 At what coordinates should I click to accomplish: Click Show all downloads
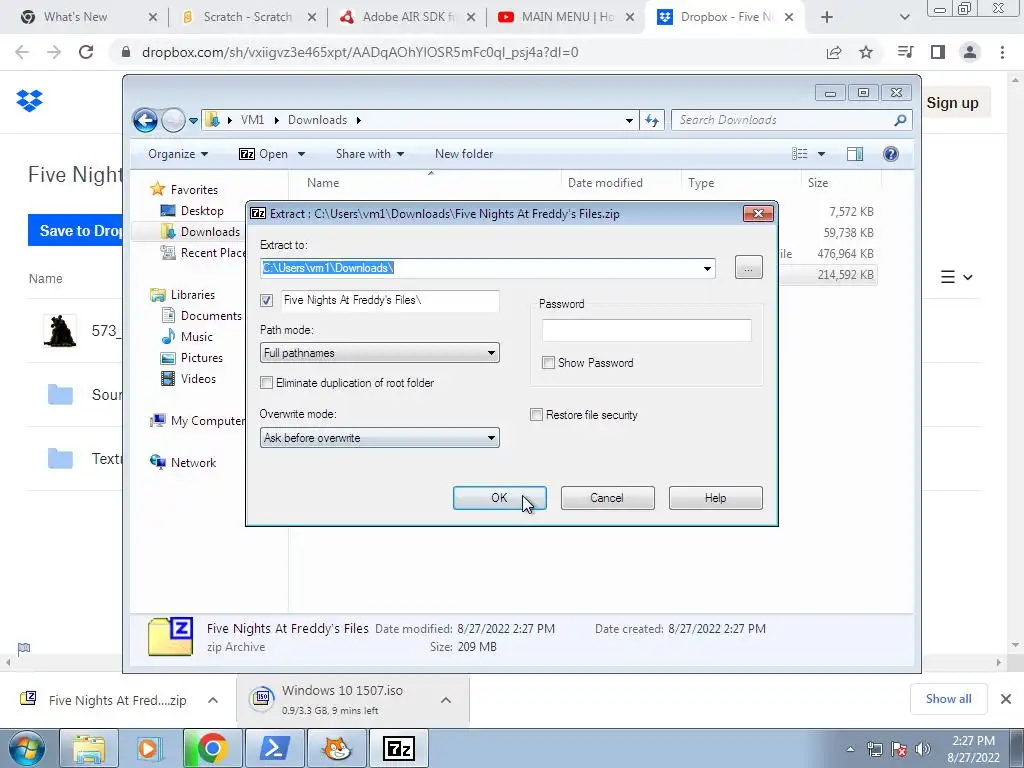tap(948, 699)
